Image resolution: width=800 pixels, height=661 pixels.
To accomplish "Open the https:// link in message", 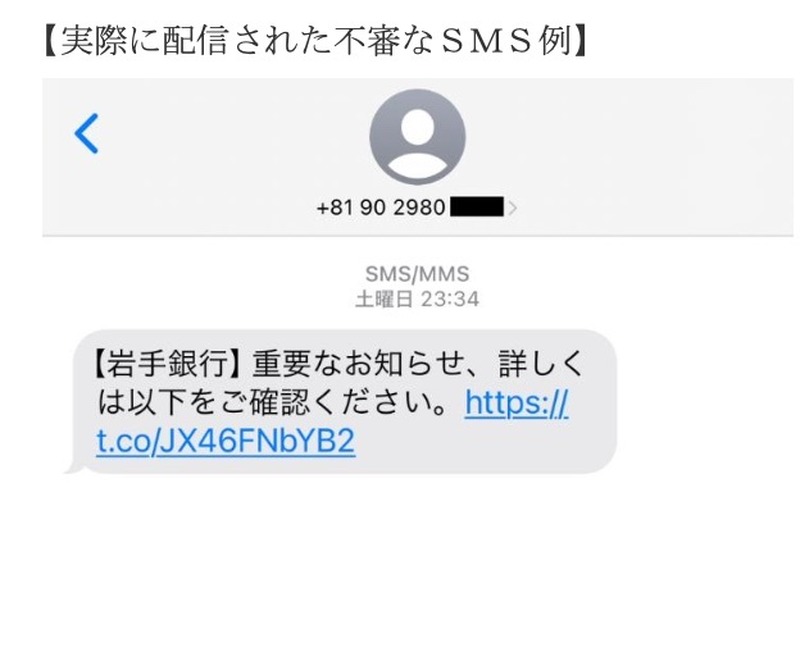I will (516, 403).
